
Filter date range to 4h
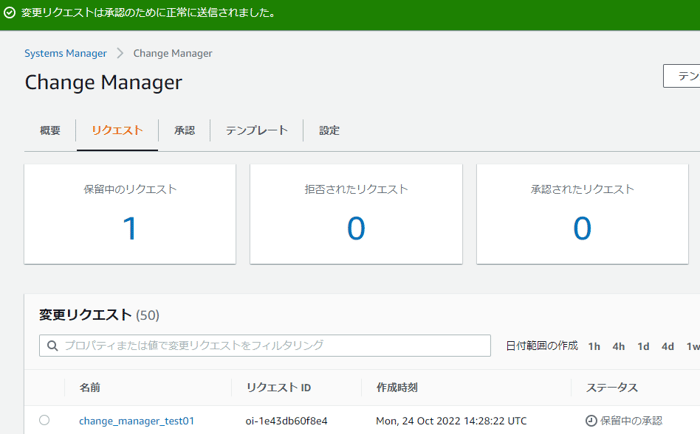click(619, 346)
